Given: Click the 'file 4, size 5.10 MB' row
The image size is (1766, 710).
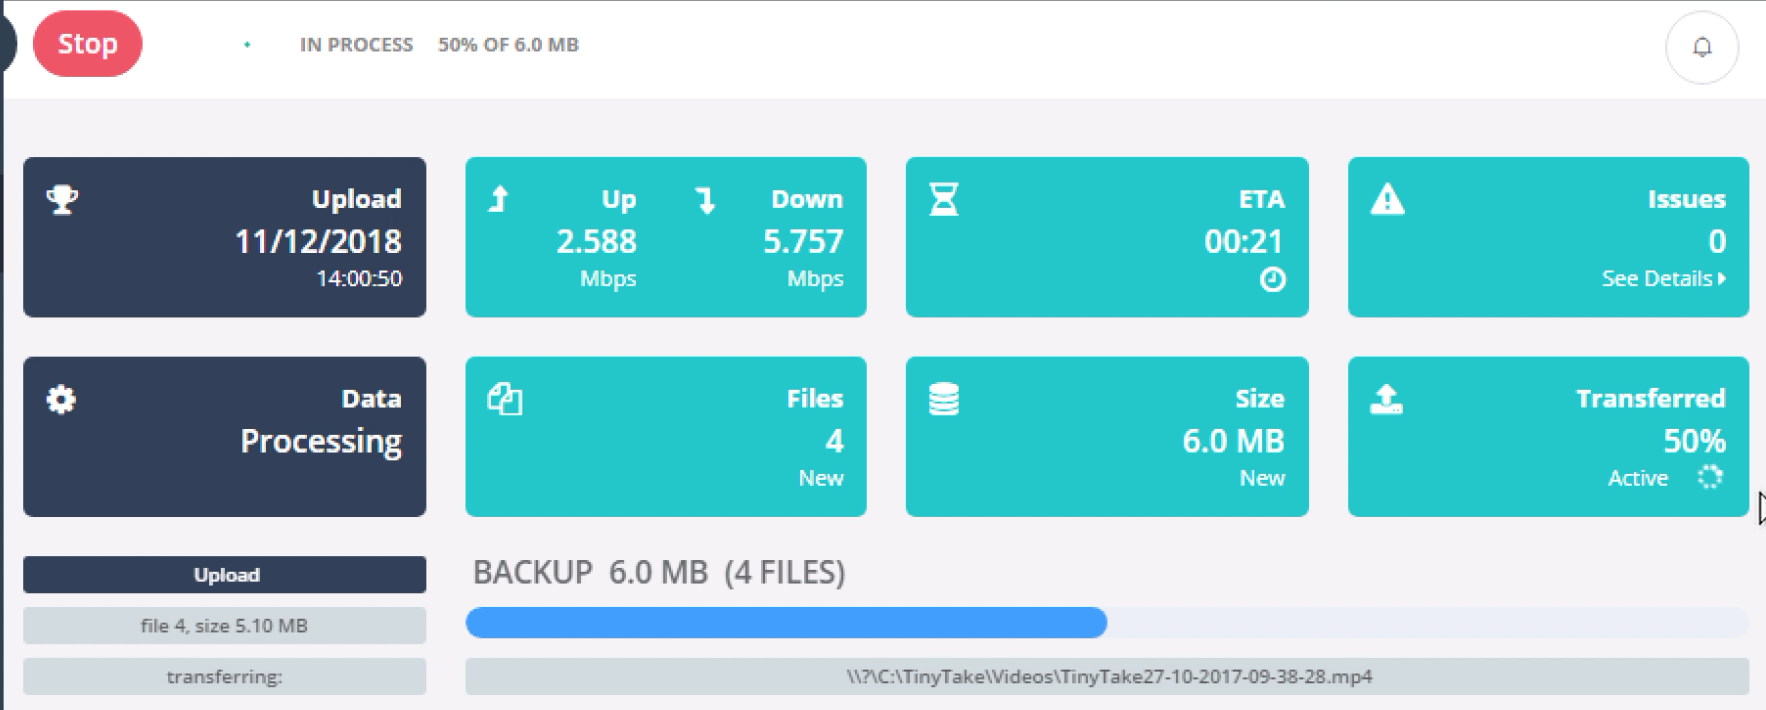Looking at the screenshot, I should 225,626.
